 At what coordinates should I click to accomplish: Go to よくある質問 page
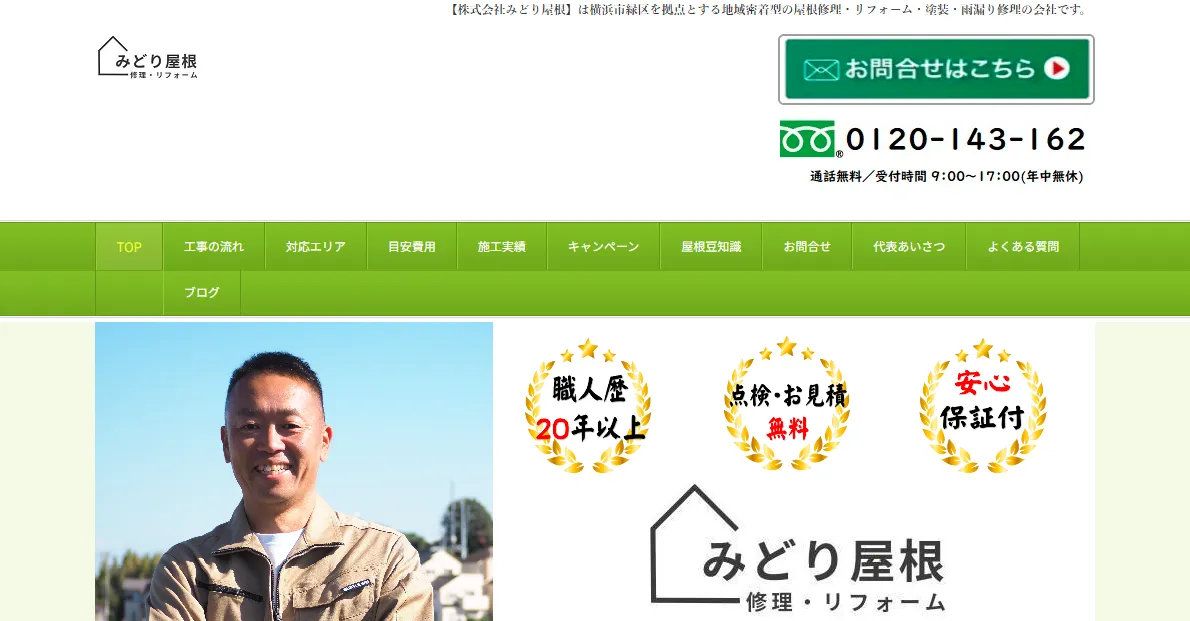1023,247
